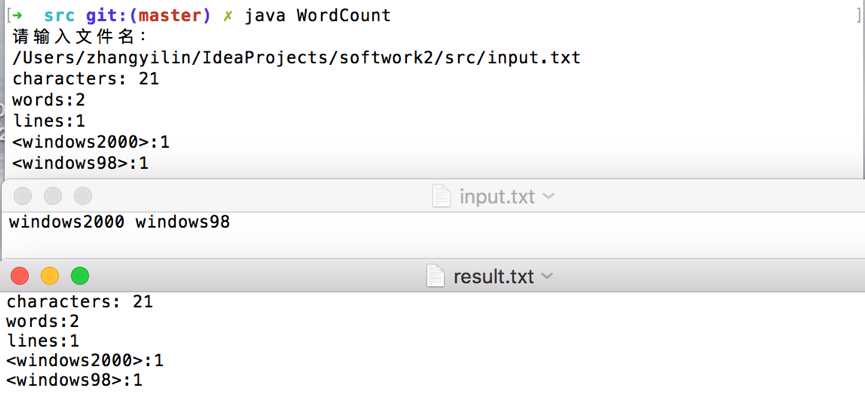865x416 pixels.
Task: Expand the input.txt title dropdown chevron
Action: coord(549,196)
